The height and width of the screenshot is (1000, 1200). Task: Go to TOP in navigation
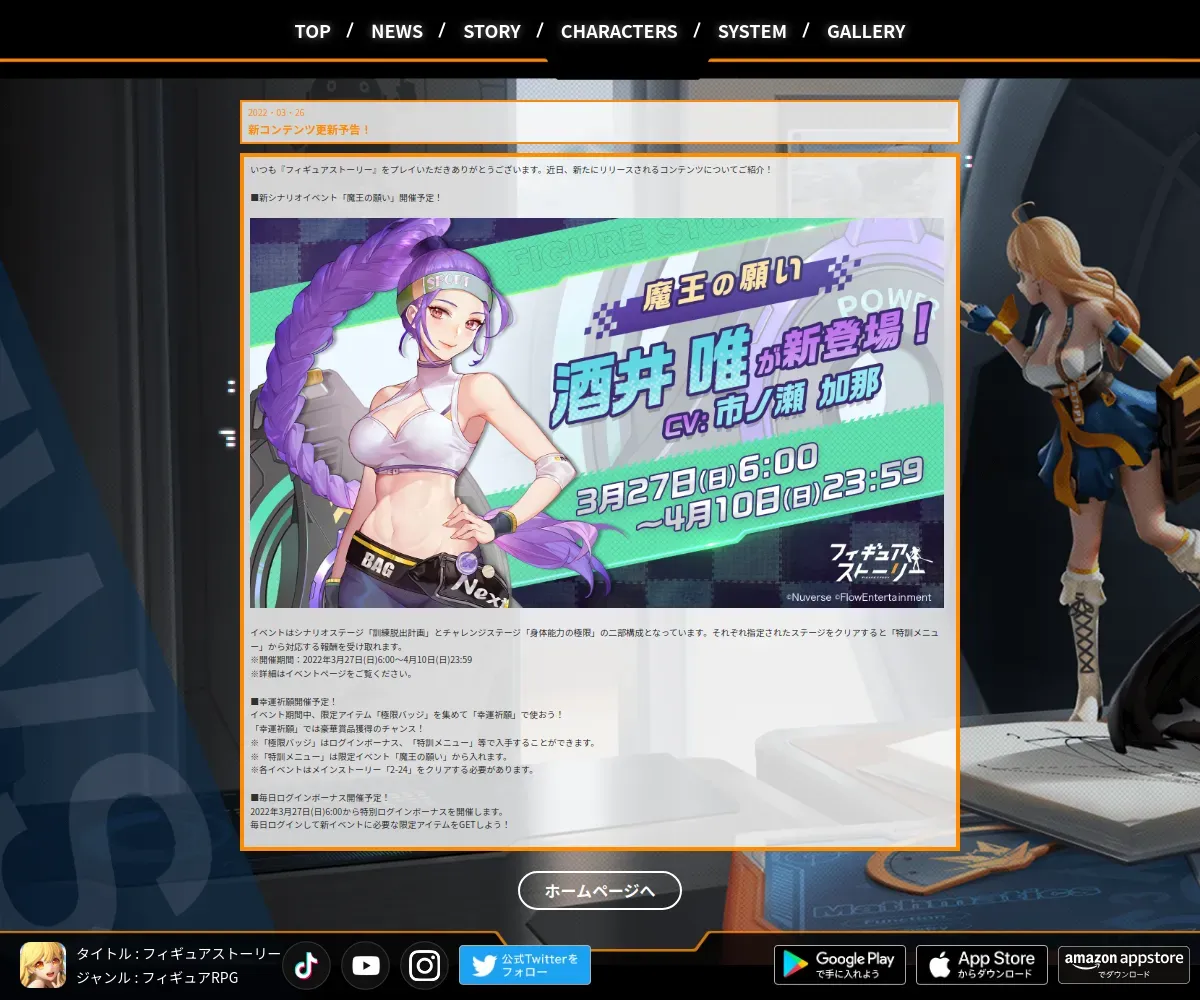tap(312, 31)
